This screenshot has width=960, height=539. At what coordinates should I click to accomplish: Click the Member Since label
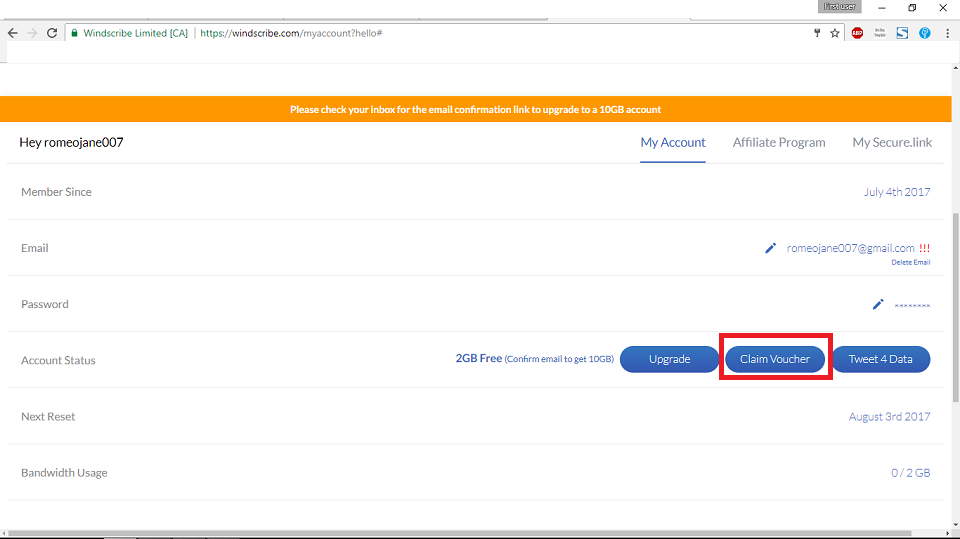tap(56, 192)
